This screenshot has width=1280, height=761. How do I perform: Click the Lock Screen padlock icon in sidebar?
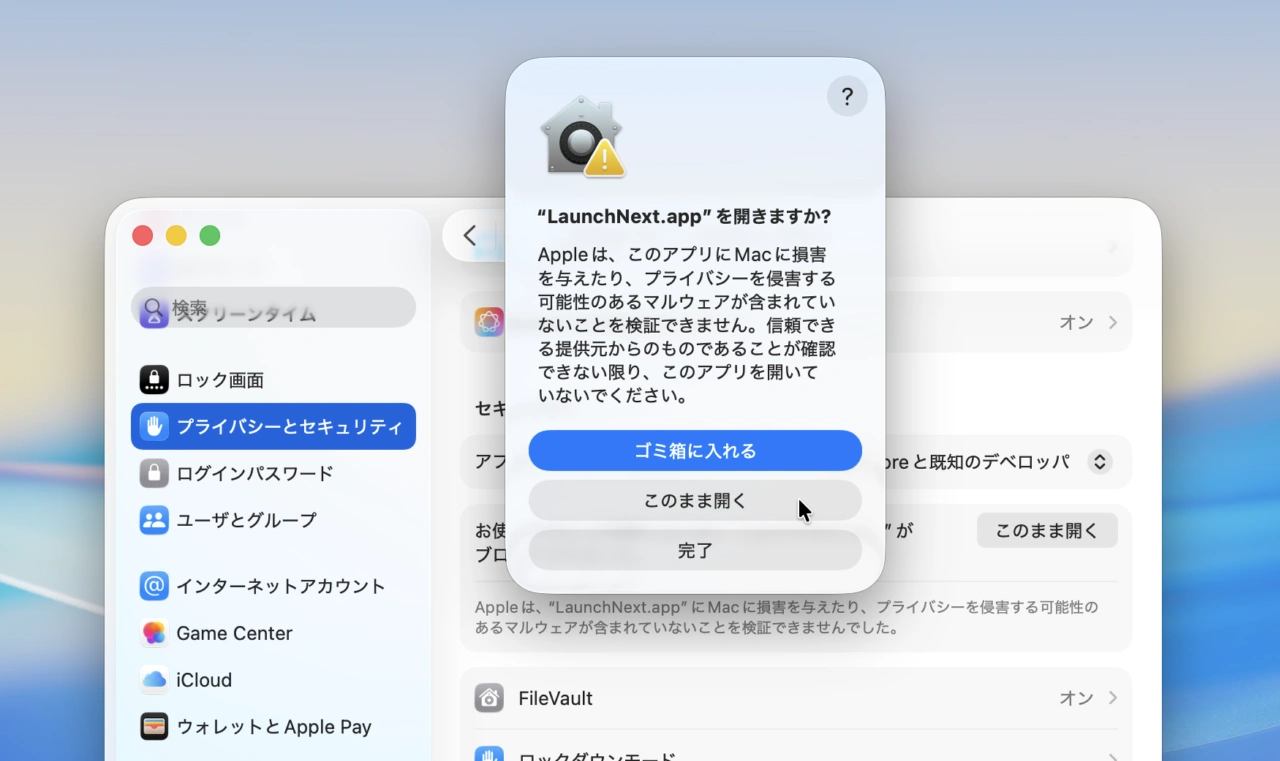point(154,379)
